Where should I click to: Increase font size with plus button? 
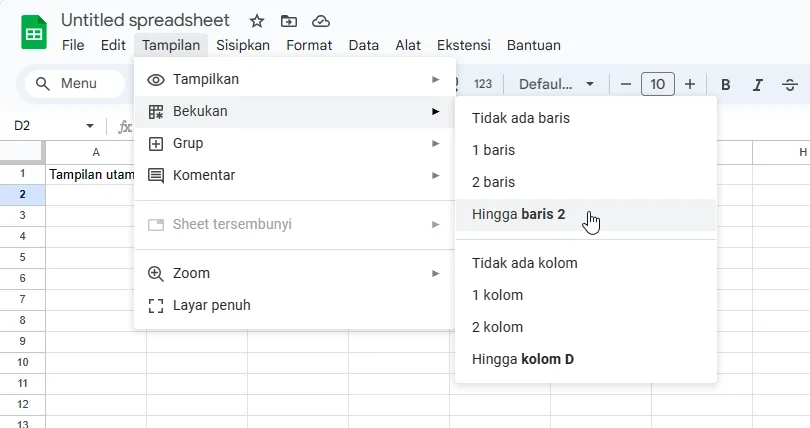tap(690, 84)
